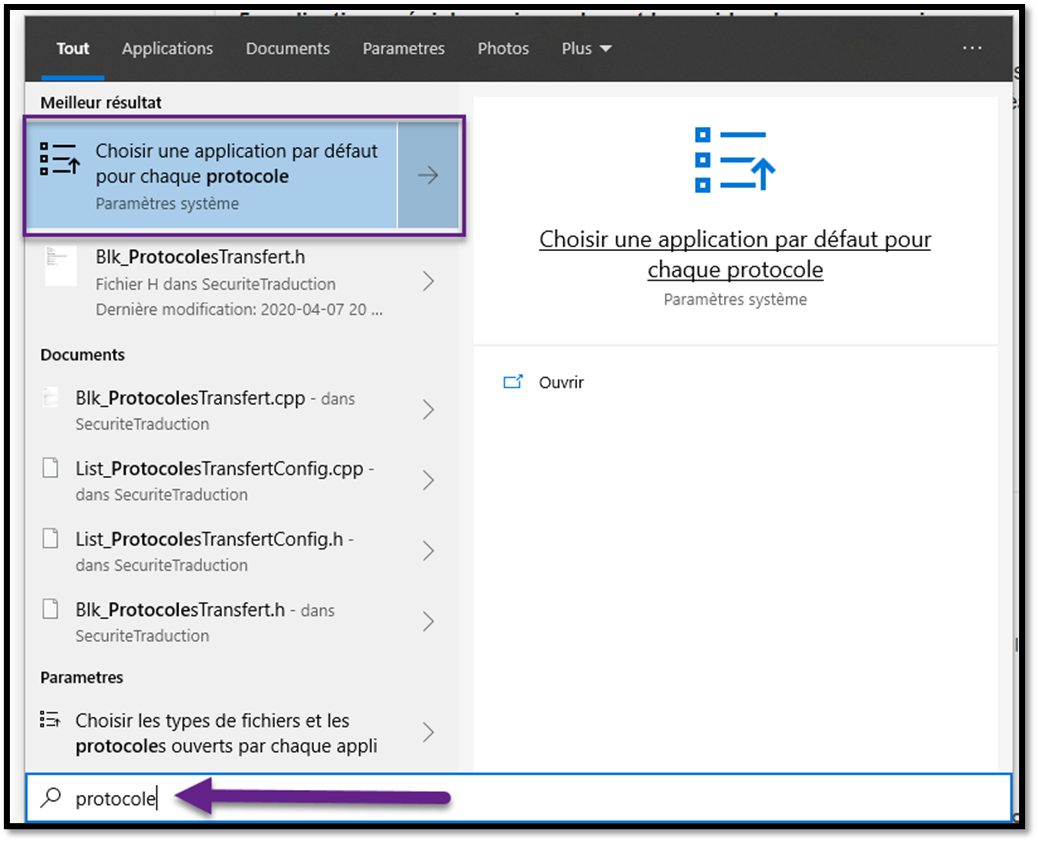The height and width of the screenshot is (842, 1038).
Task: Open Blk_ProtocolesTransfert.h under the Documents section
Action: pos(190,621)
